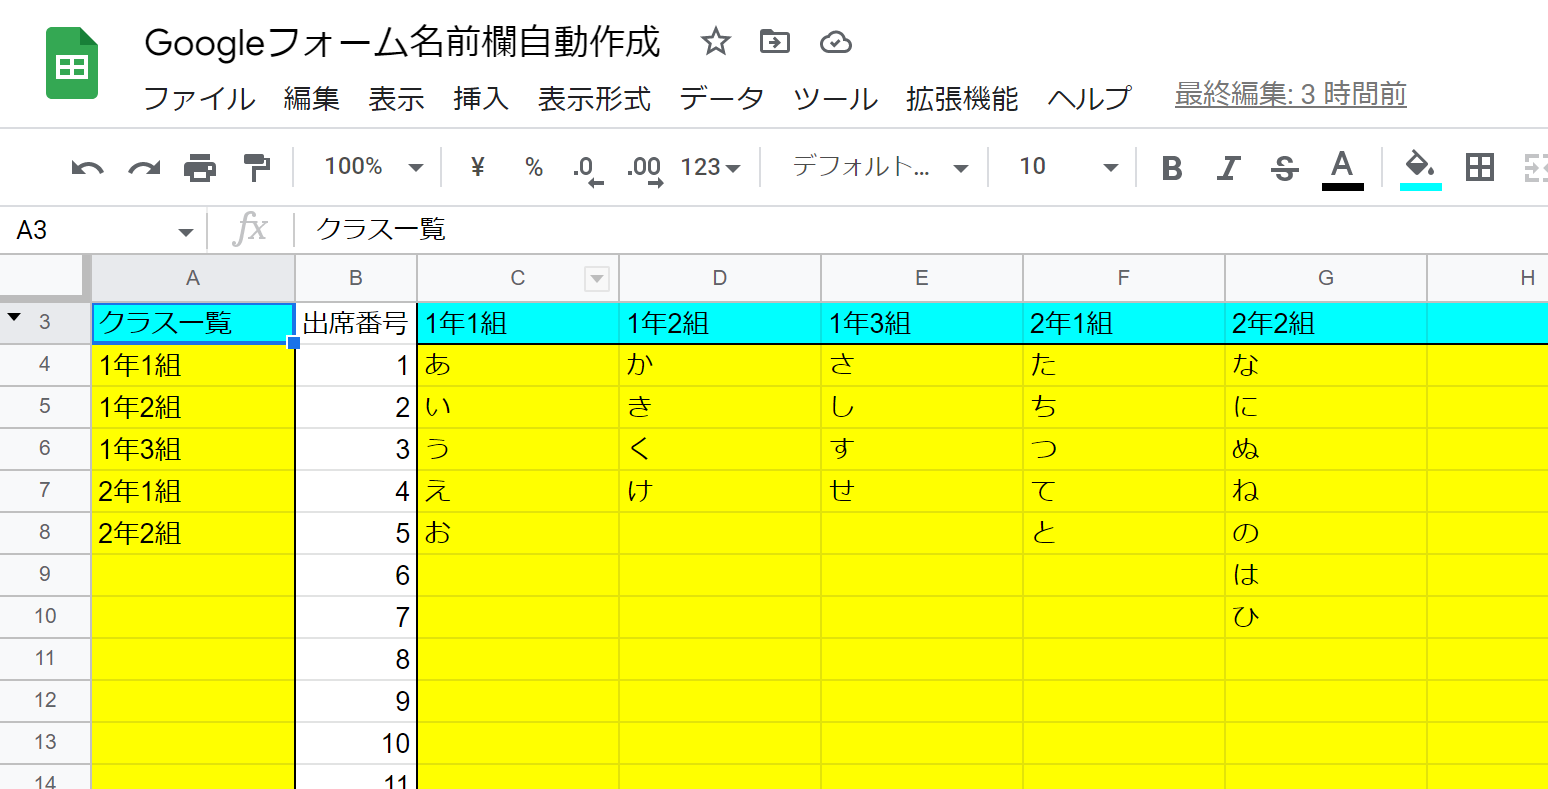Select cell 1年1組 in column A
This screenshot has width=1548, height=789.
point(193,365)
